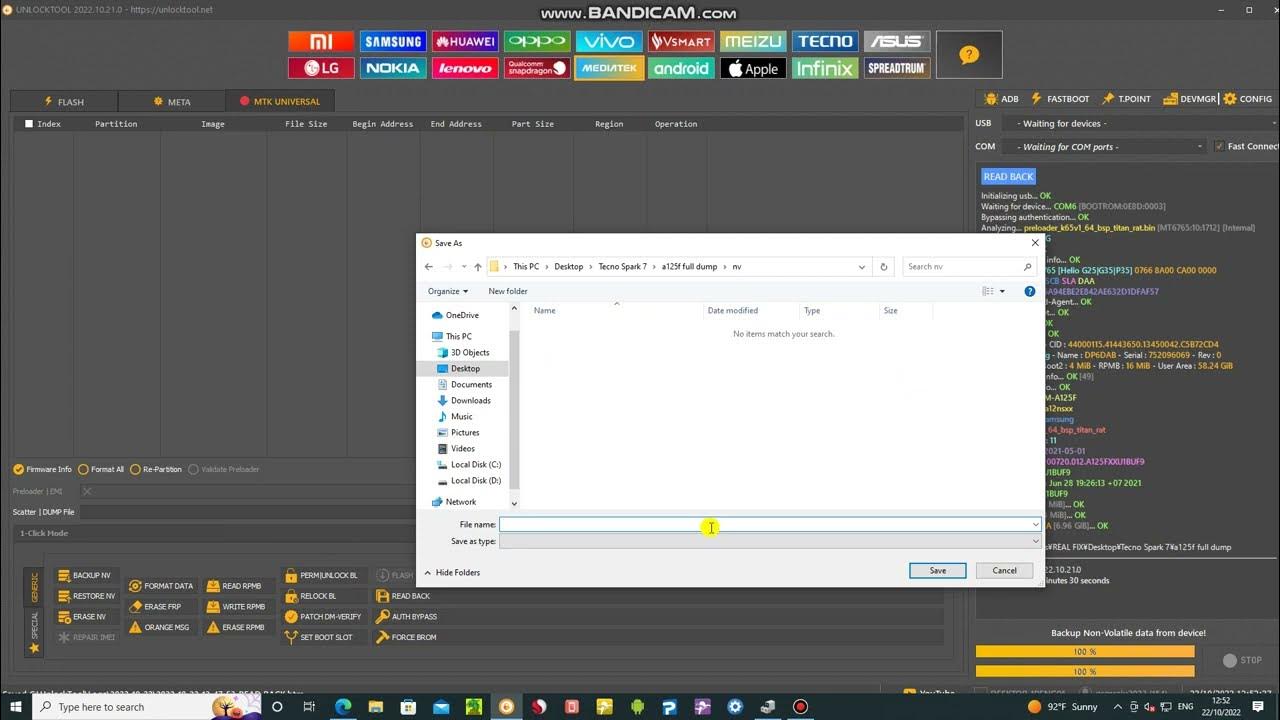Viewport: 1280px width, 720px height.
Task: Go up one folder level in Save As
Action: [x=478, y=267]
